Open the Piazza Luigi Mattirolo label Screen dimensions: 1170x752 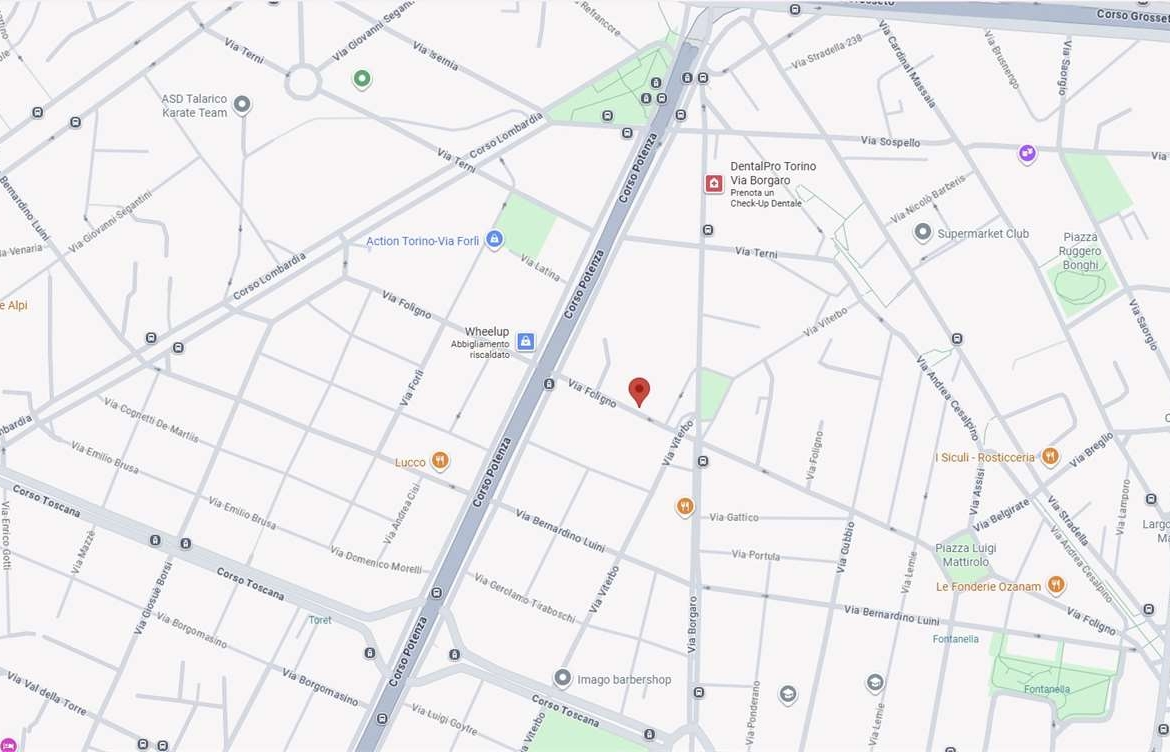tap(966, 555)
